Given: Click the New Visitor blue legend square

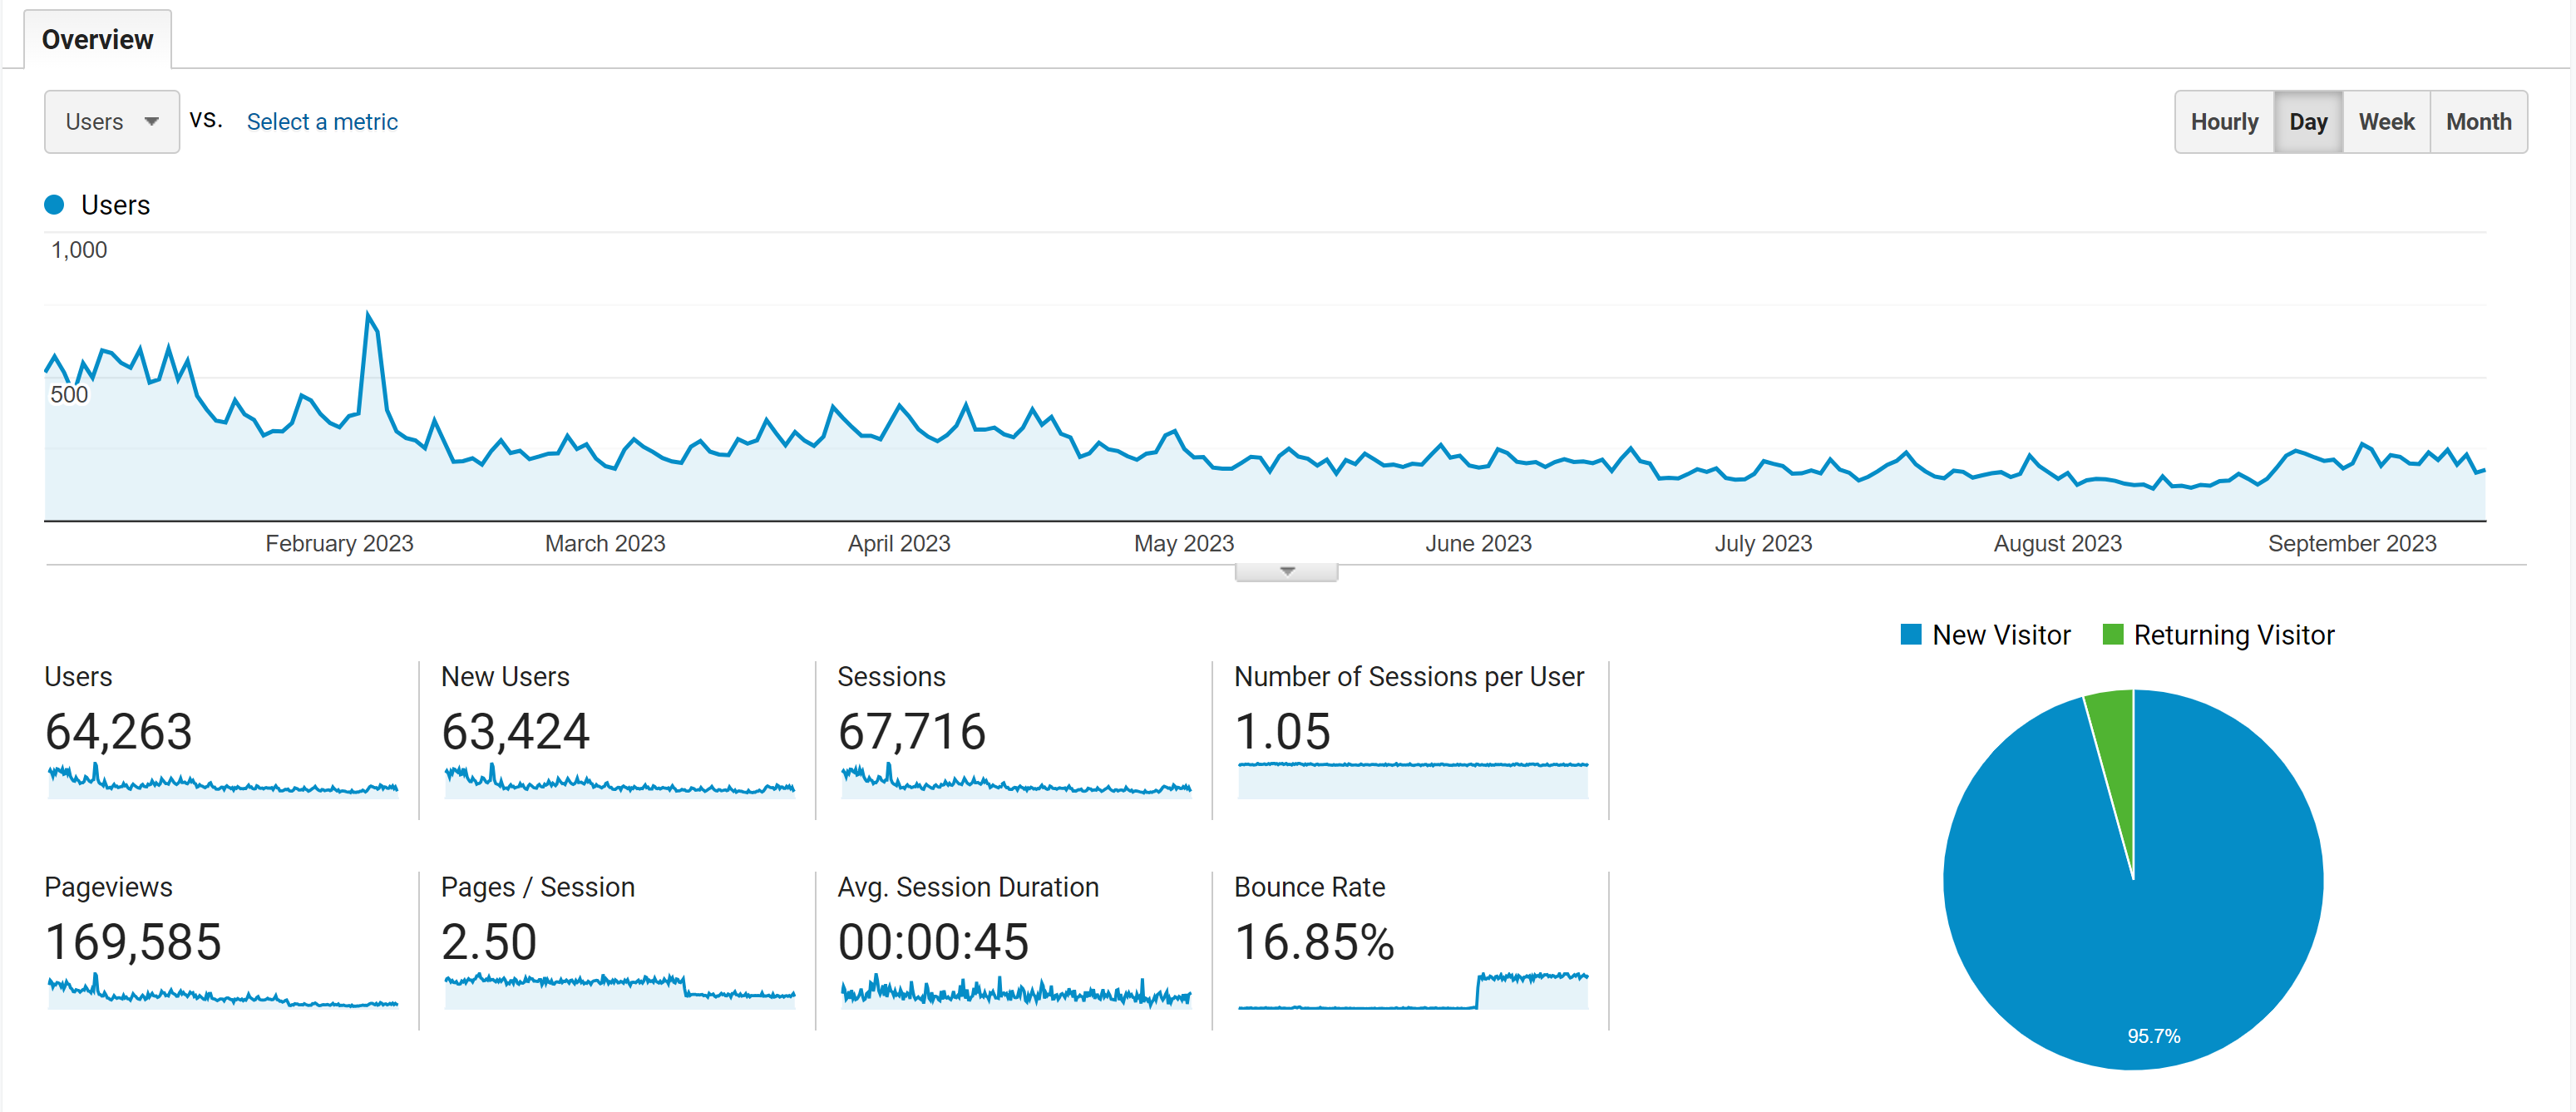Looking at the screenshot, I should (x=1910, y=635).
